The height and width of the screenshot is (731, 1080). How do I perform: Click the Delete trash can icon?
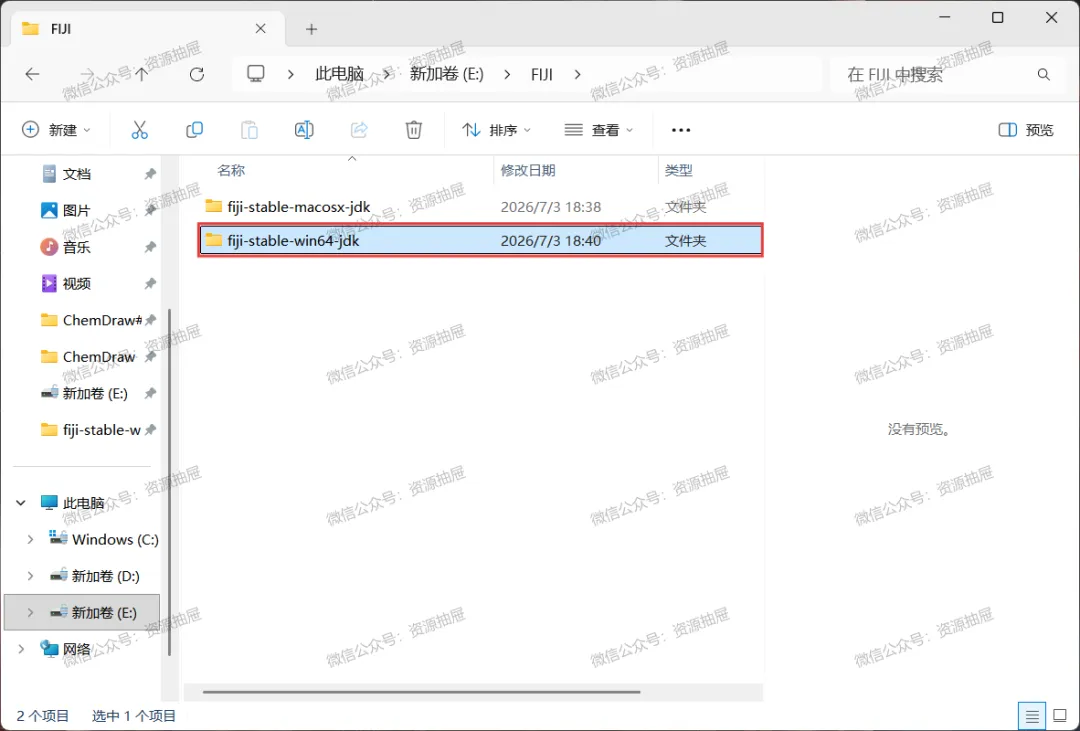413,130
